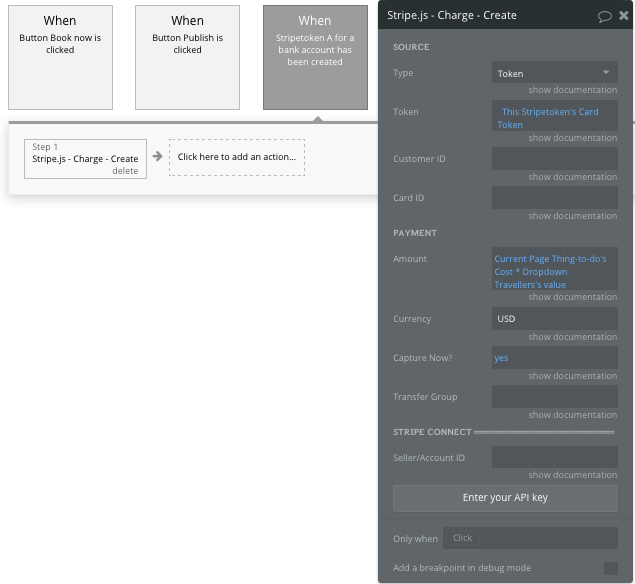Screen dimensions: 635x584
Task: Show documentation under the Card ID field
Action: coord(572,216)
